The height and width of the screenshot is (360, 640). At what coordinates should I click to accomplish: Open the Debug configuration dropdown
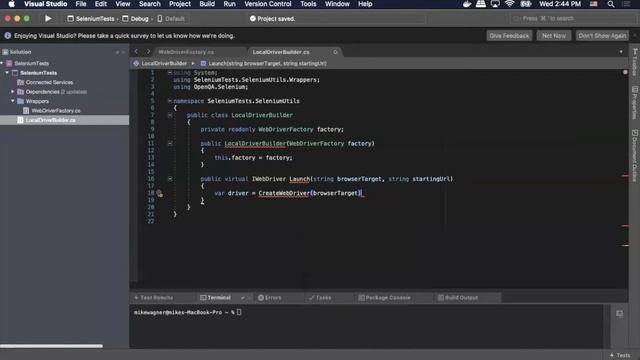pos(135,19)
